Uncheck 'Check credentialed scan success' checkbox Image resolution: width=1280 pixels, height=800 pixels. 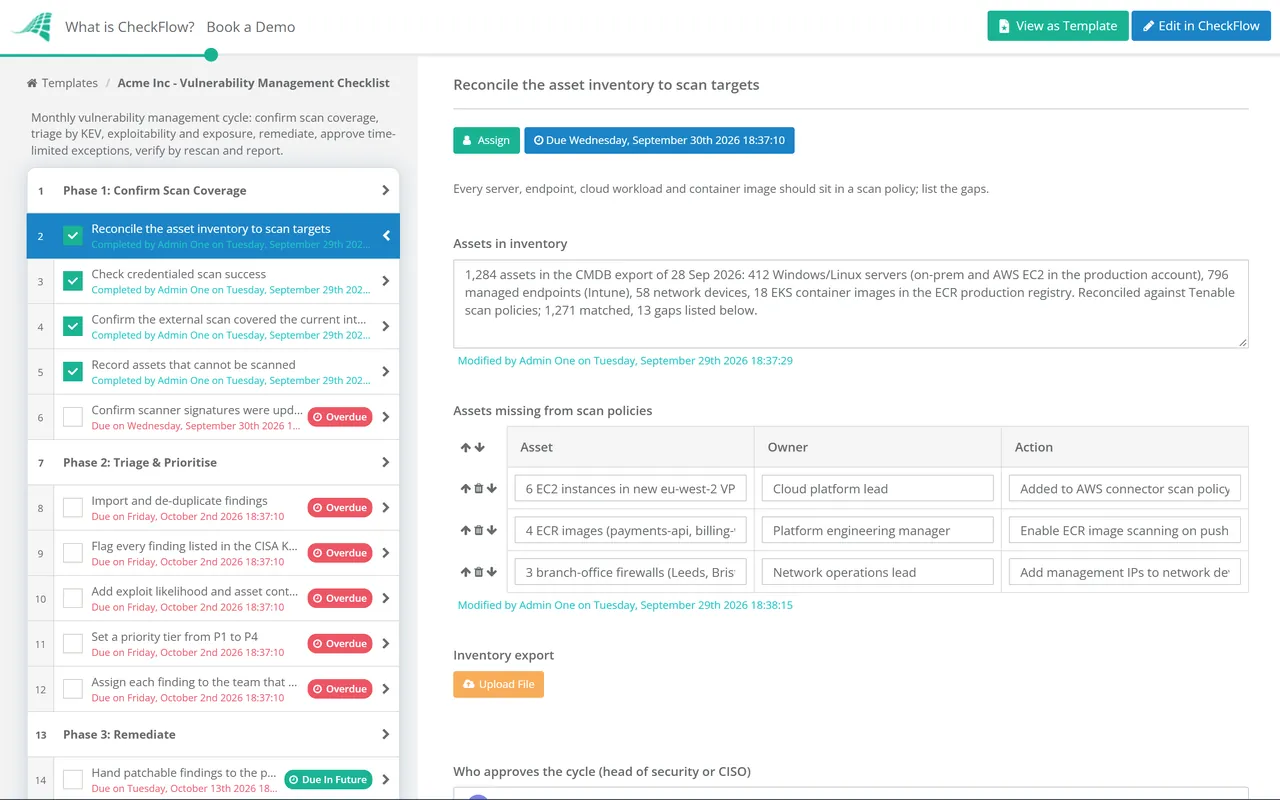coord(73,281)
